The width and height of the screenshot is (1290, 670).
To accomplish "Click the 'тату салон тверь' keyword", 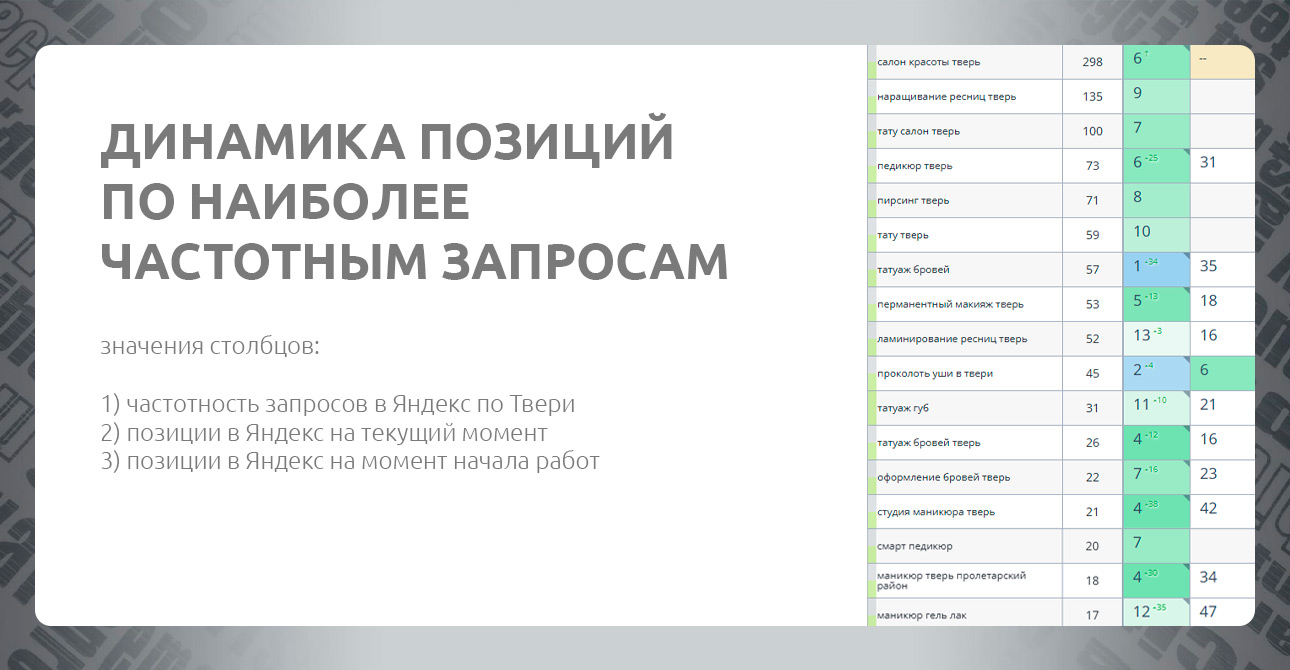I will click(918, 131).
